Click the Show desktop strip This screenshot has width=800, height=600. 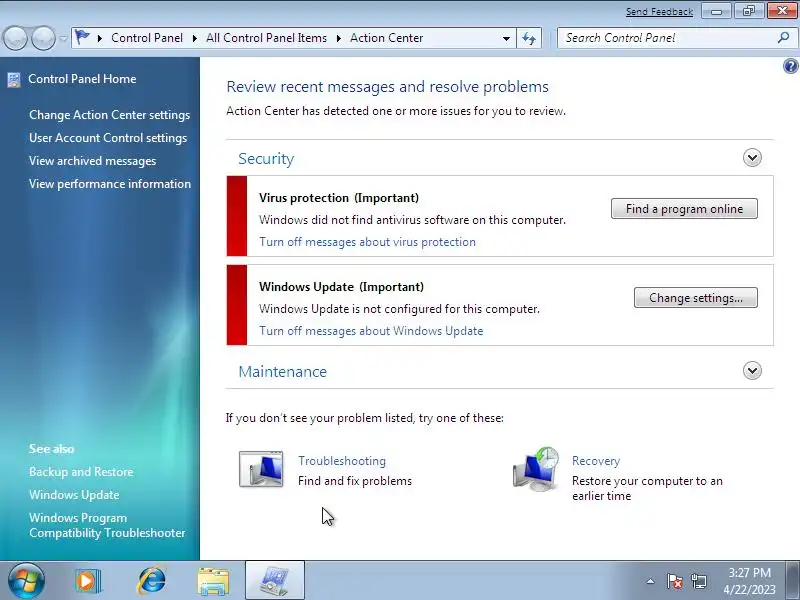coord(793,581)
